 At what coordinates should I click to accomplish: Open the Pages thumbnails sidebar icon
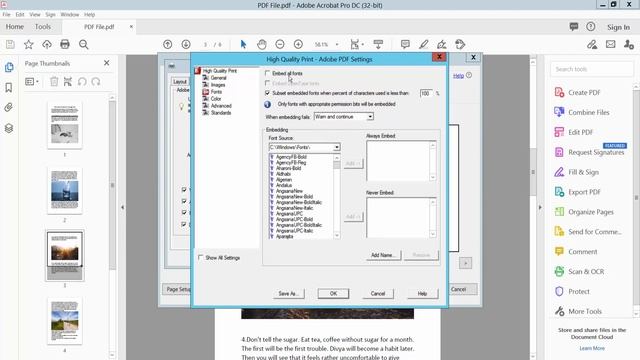(x=9, y=67)
